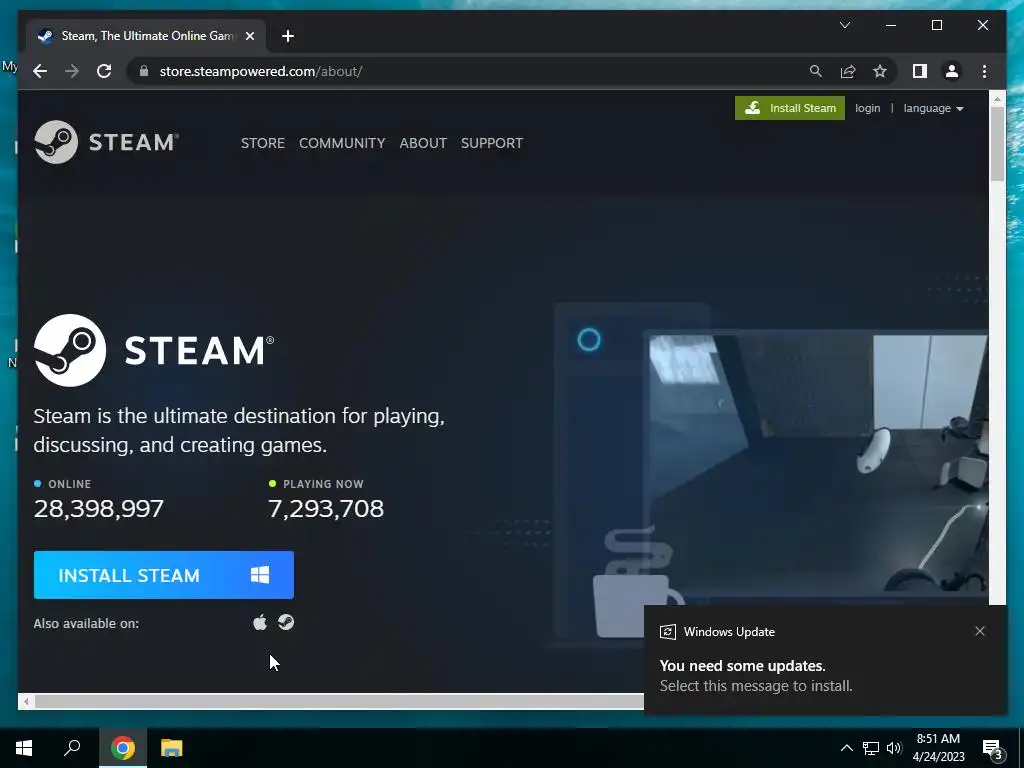Open the ABOUT menu item
The image size is (1024, 768).
click(x=423, y=143)
